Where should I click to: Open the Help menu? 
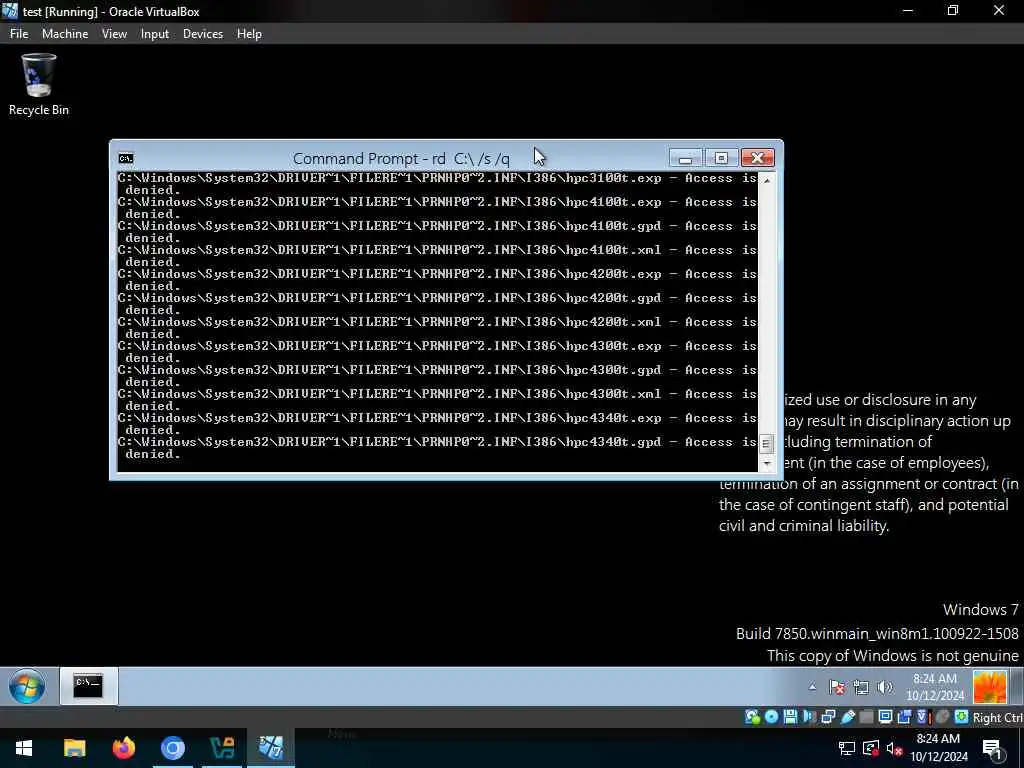[x=249, y=34]
